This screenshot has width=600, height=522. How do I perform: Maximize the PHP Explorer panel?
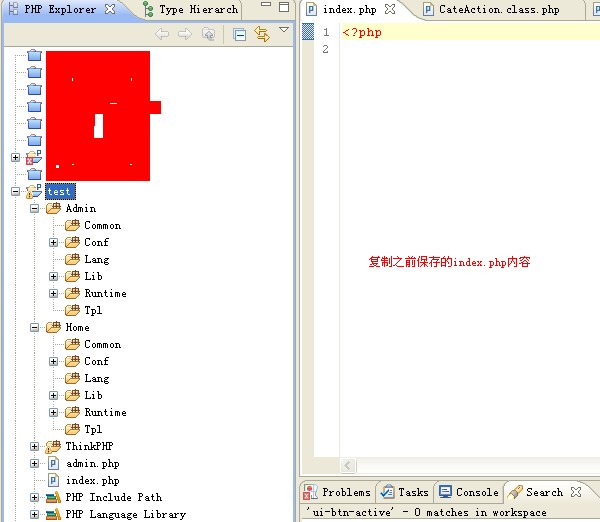point(284,7)
